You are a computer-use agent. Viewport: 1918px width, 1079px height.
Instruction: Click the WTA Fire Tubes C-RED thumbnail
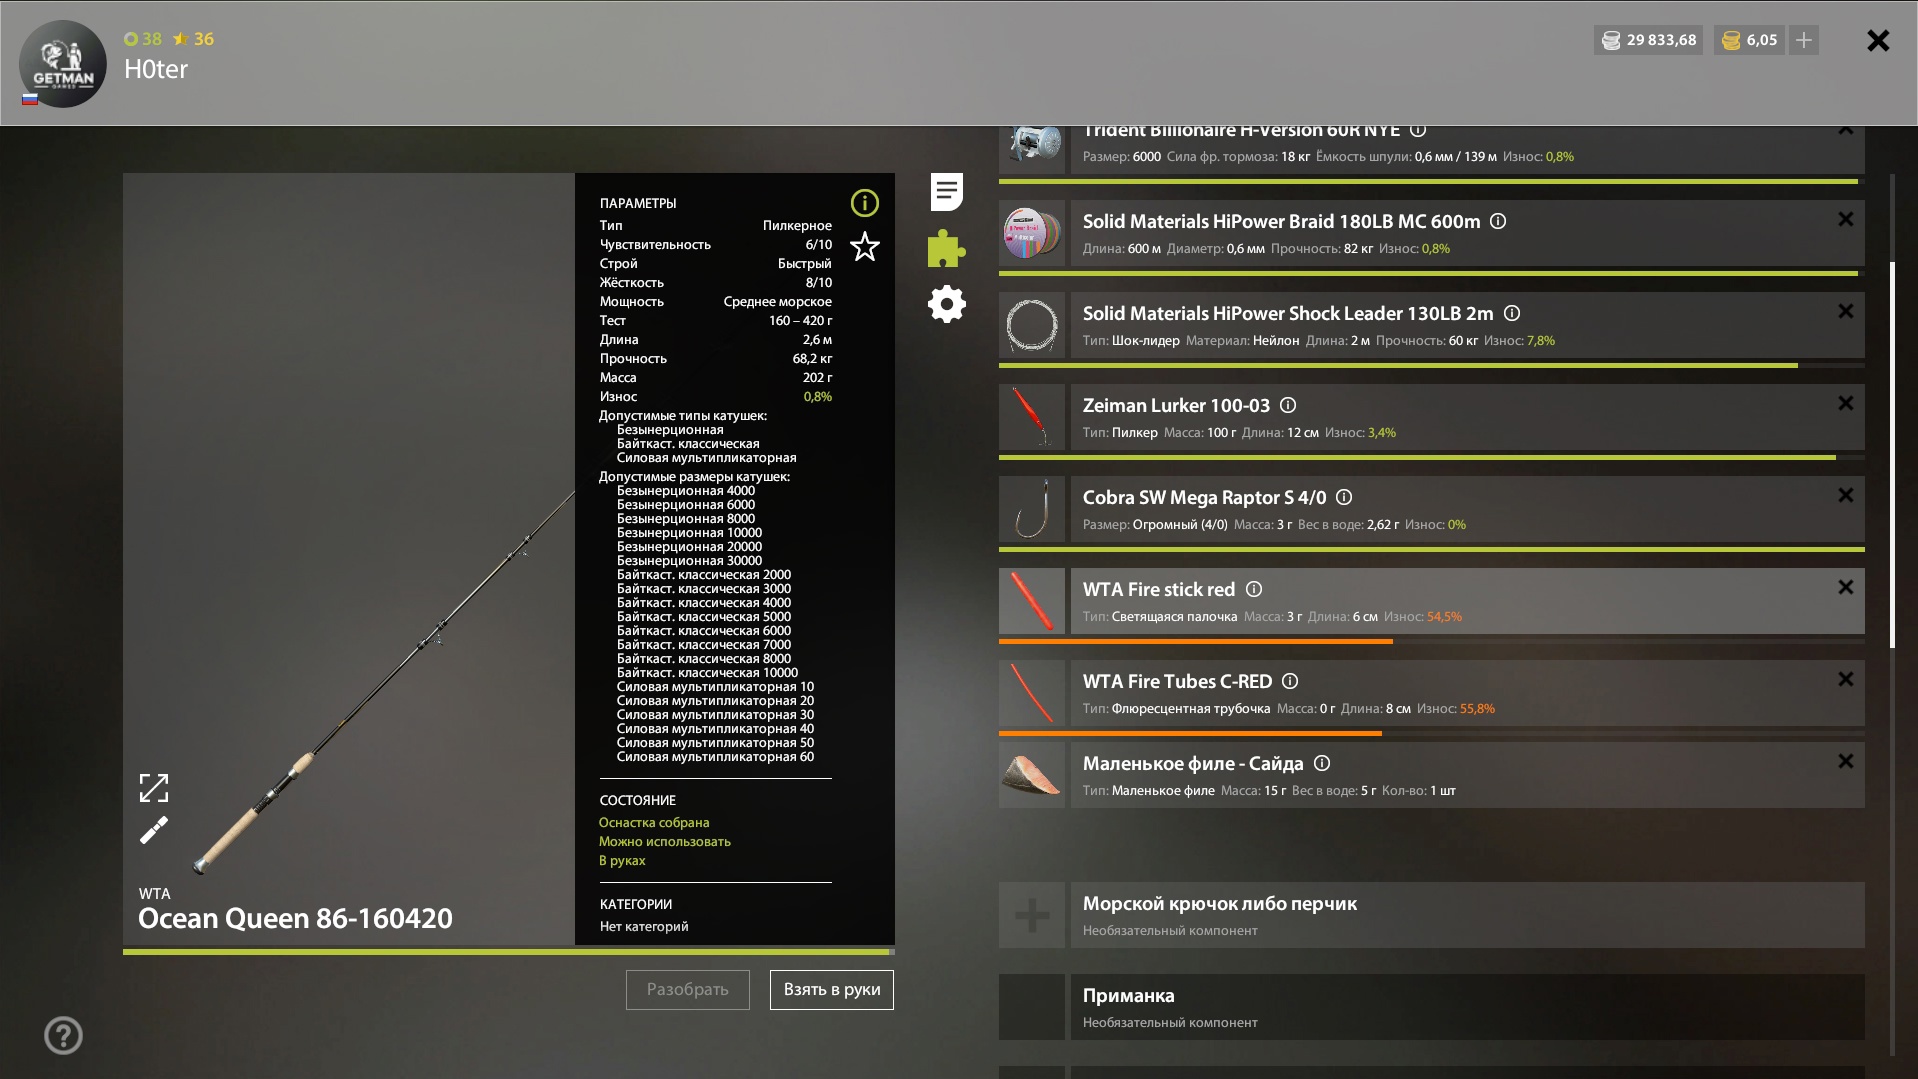[1032, 693]
